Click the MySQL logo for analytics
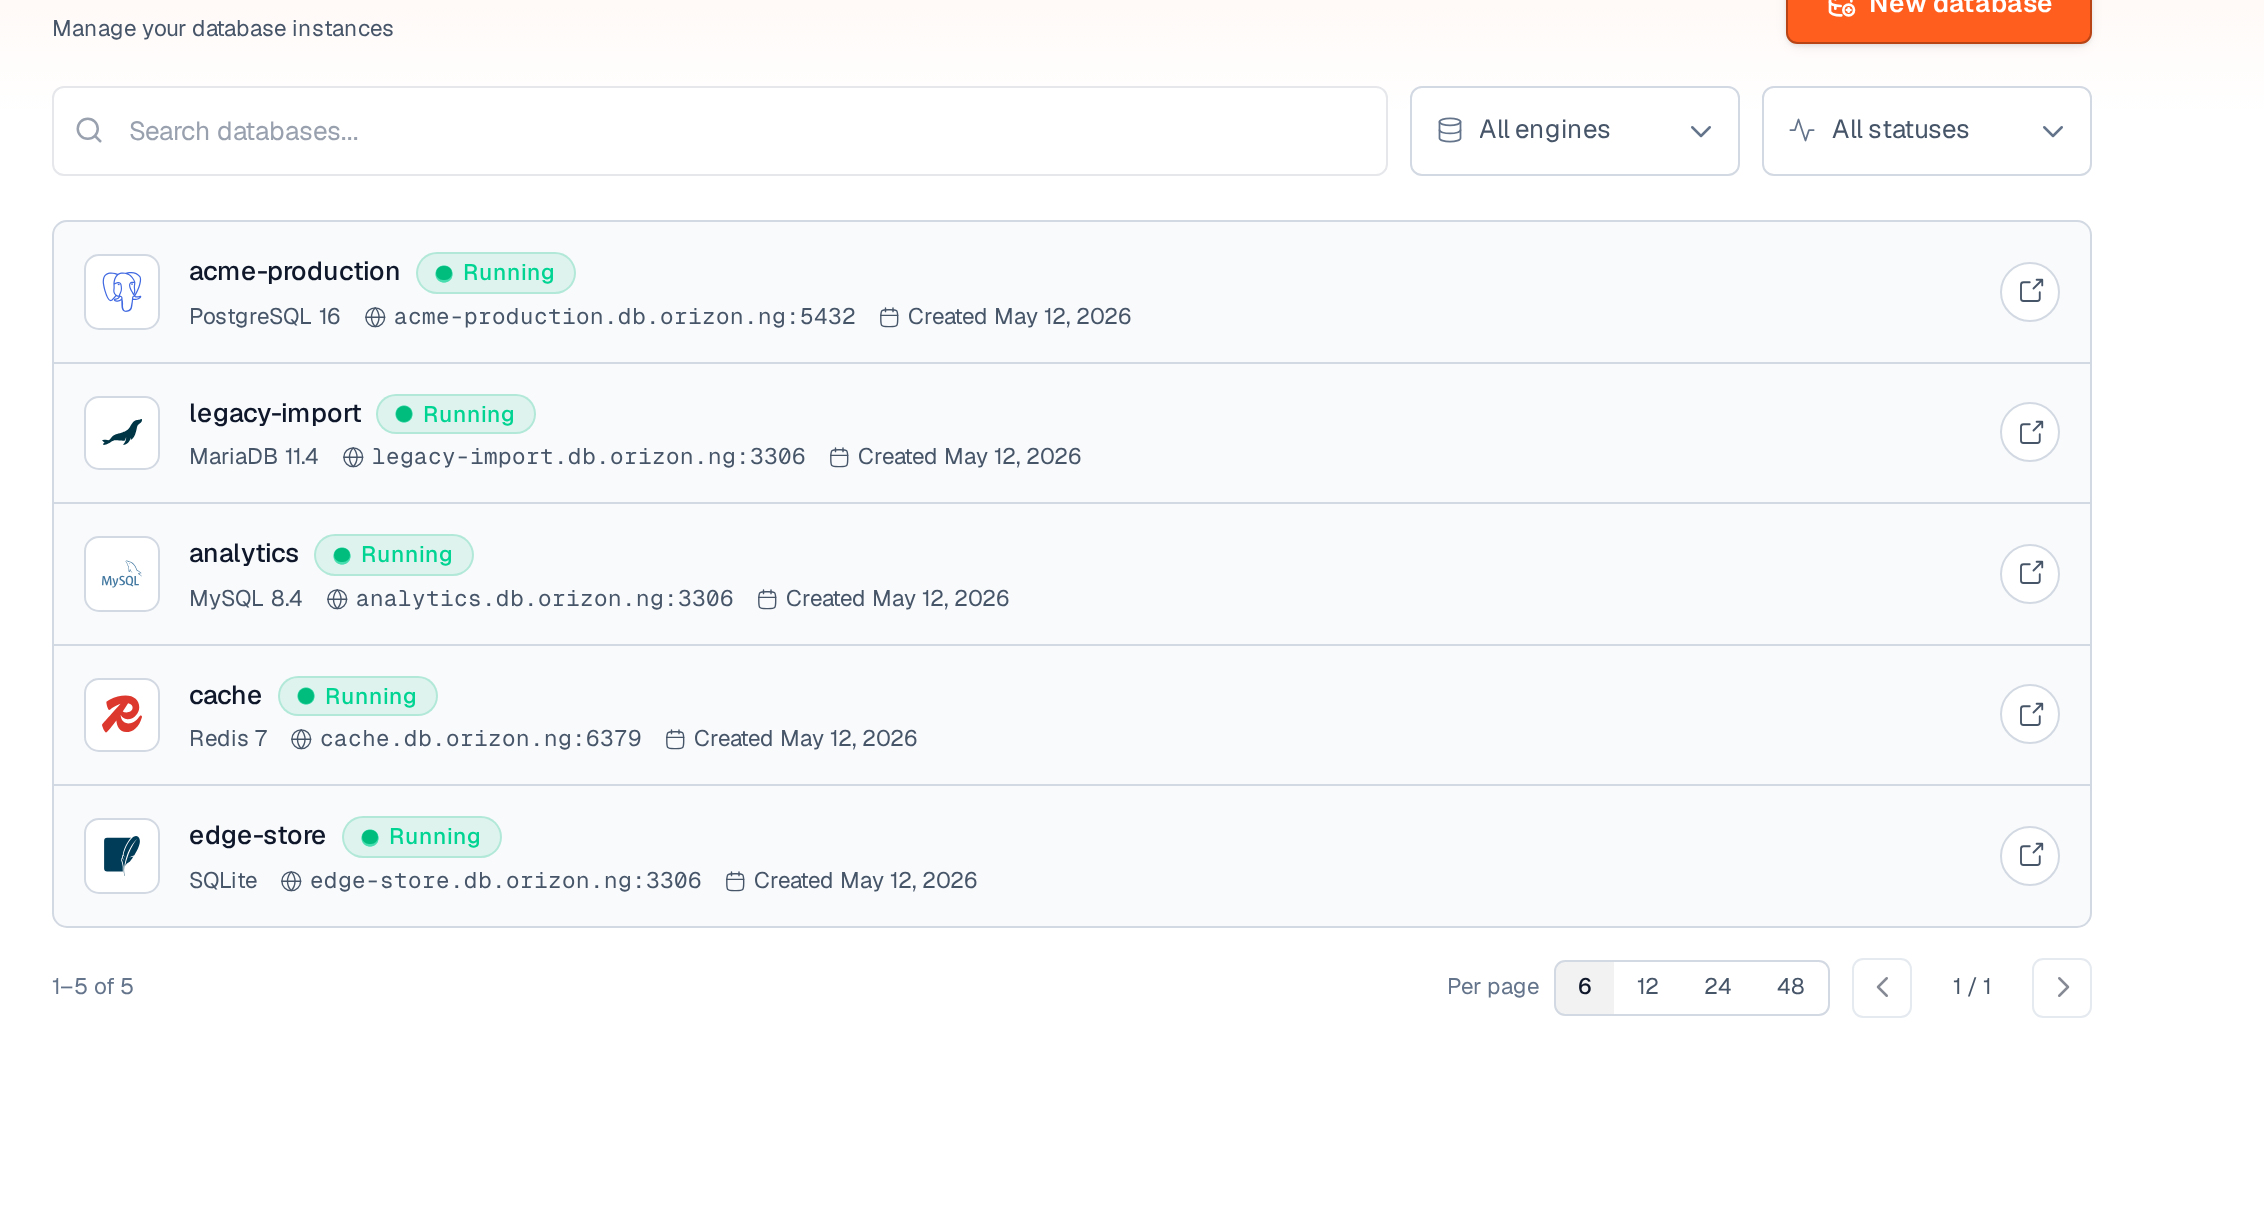 [x=122, y=574]
